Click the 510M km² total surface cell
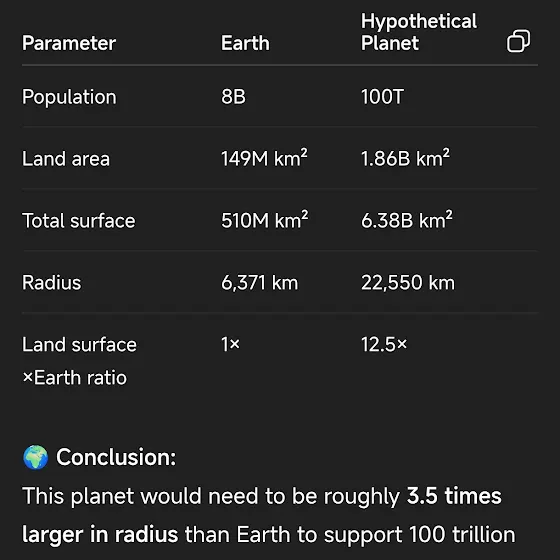 (265, 220)
